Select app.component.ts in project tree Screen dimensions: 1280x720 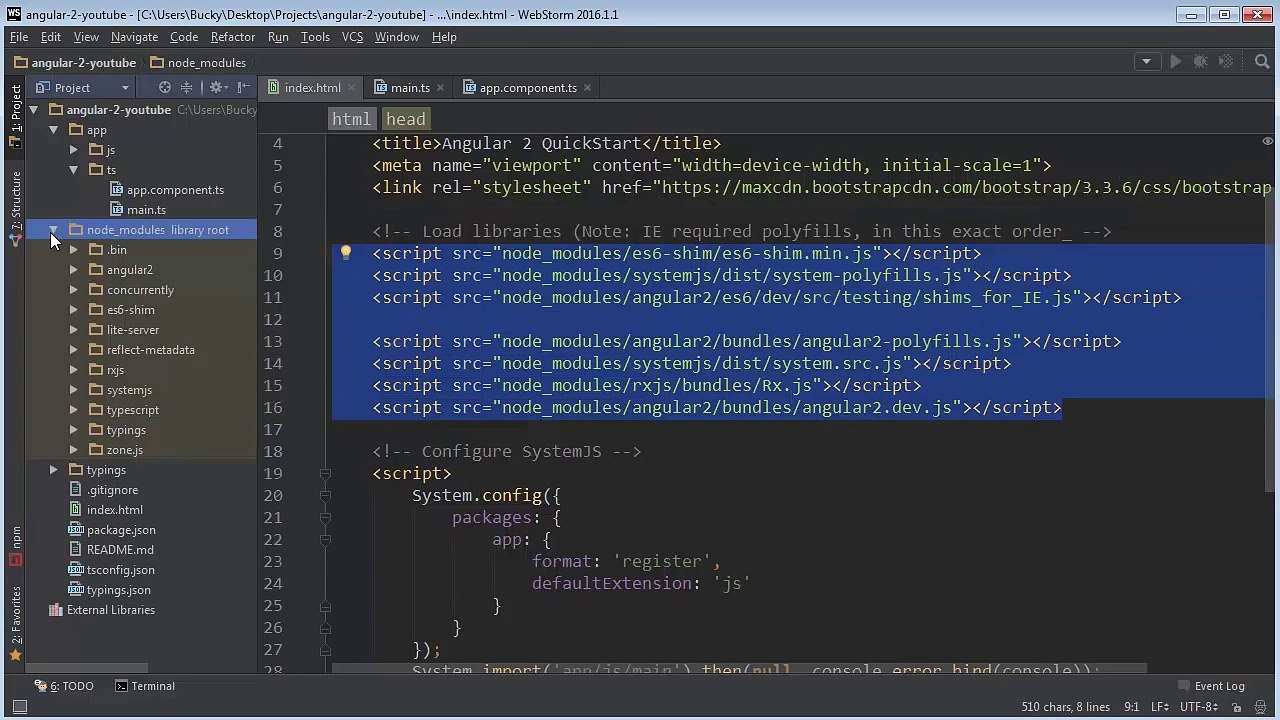(166, 190)
